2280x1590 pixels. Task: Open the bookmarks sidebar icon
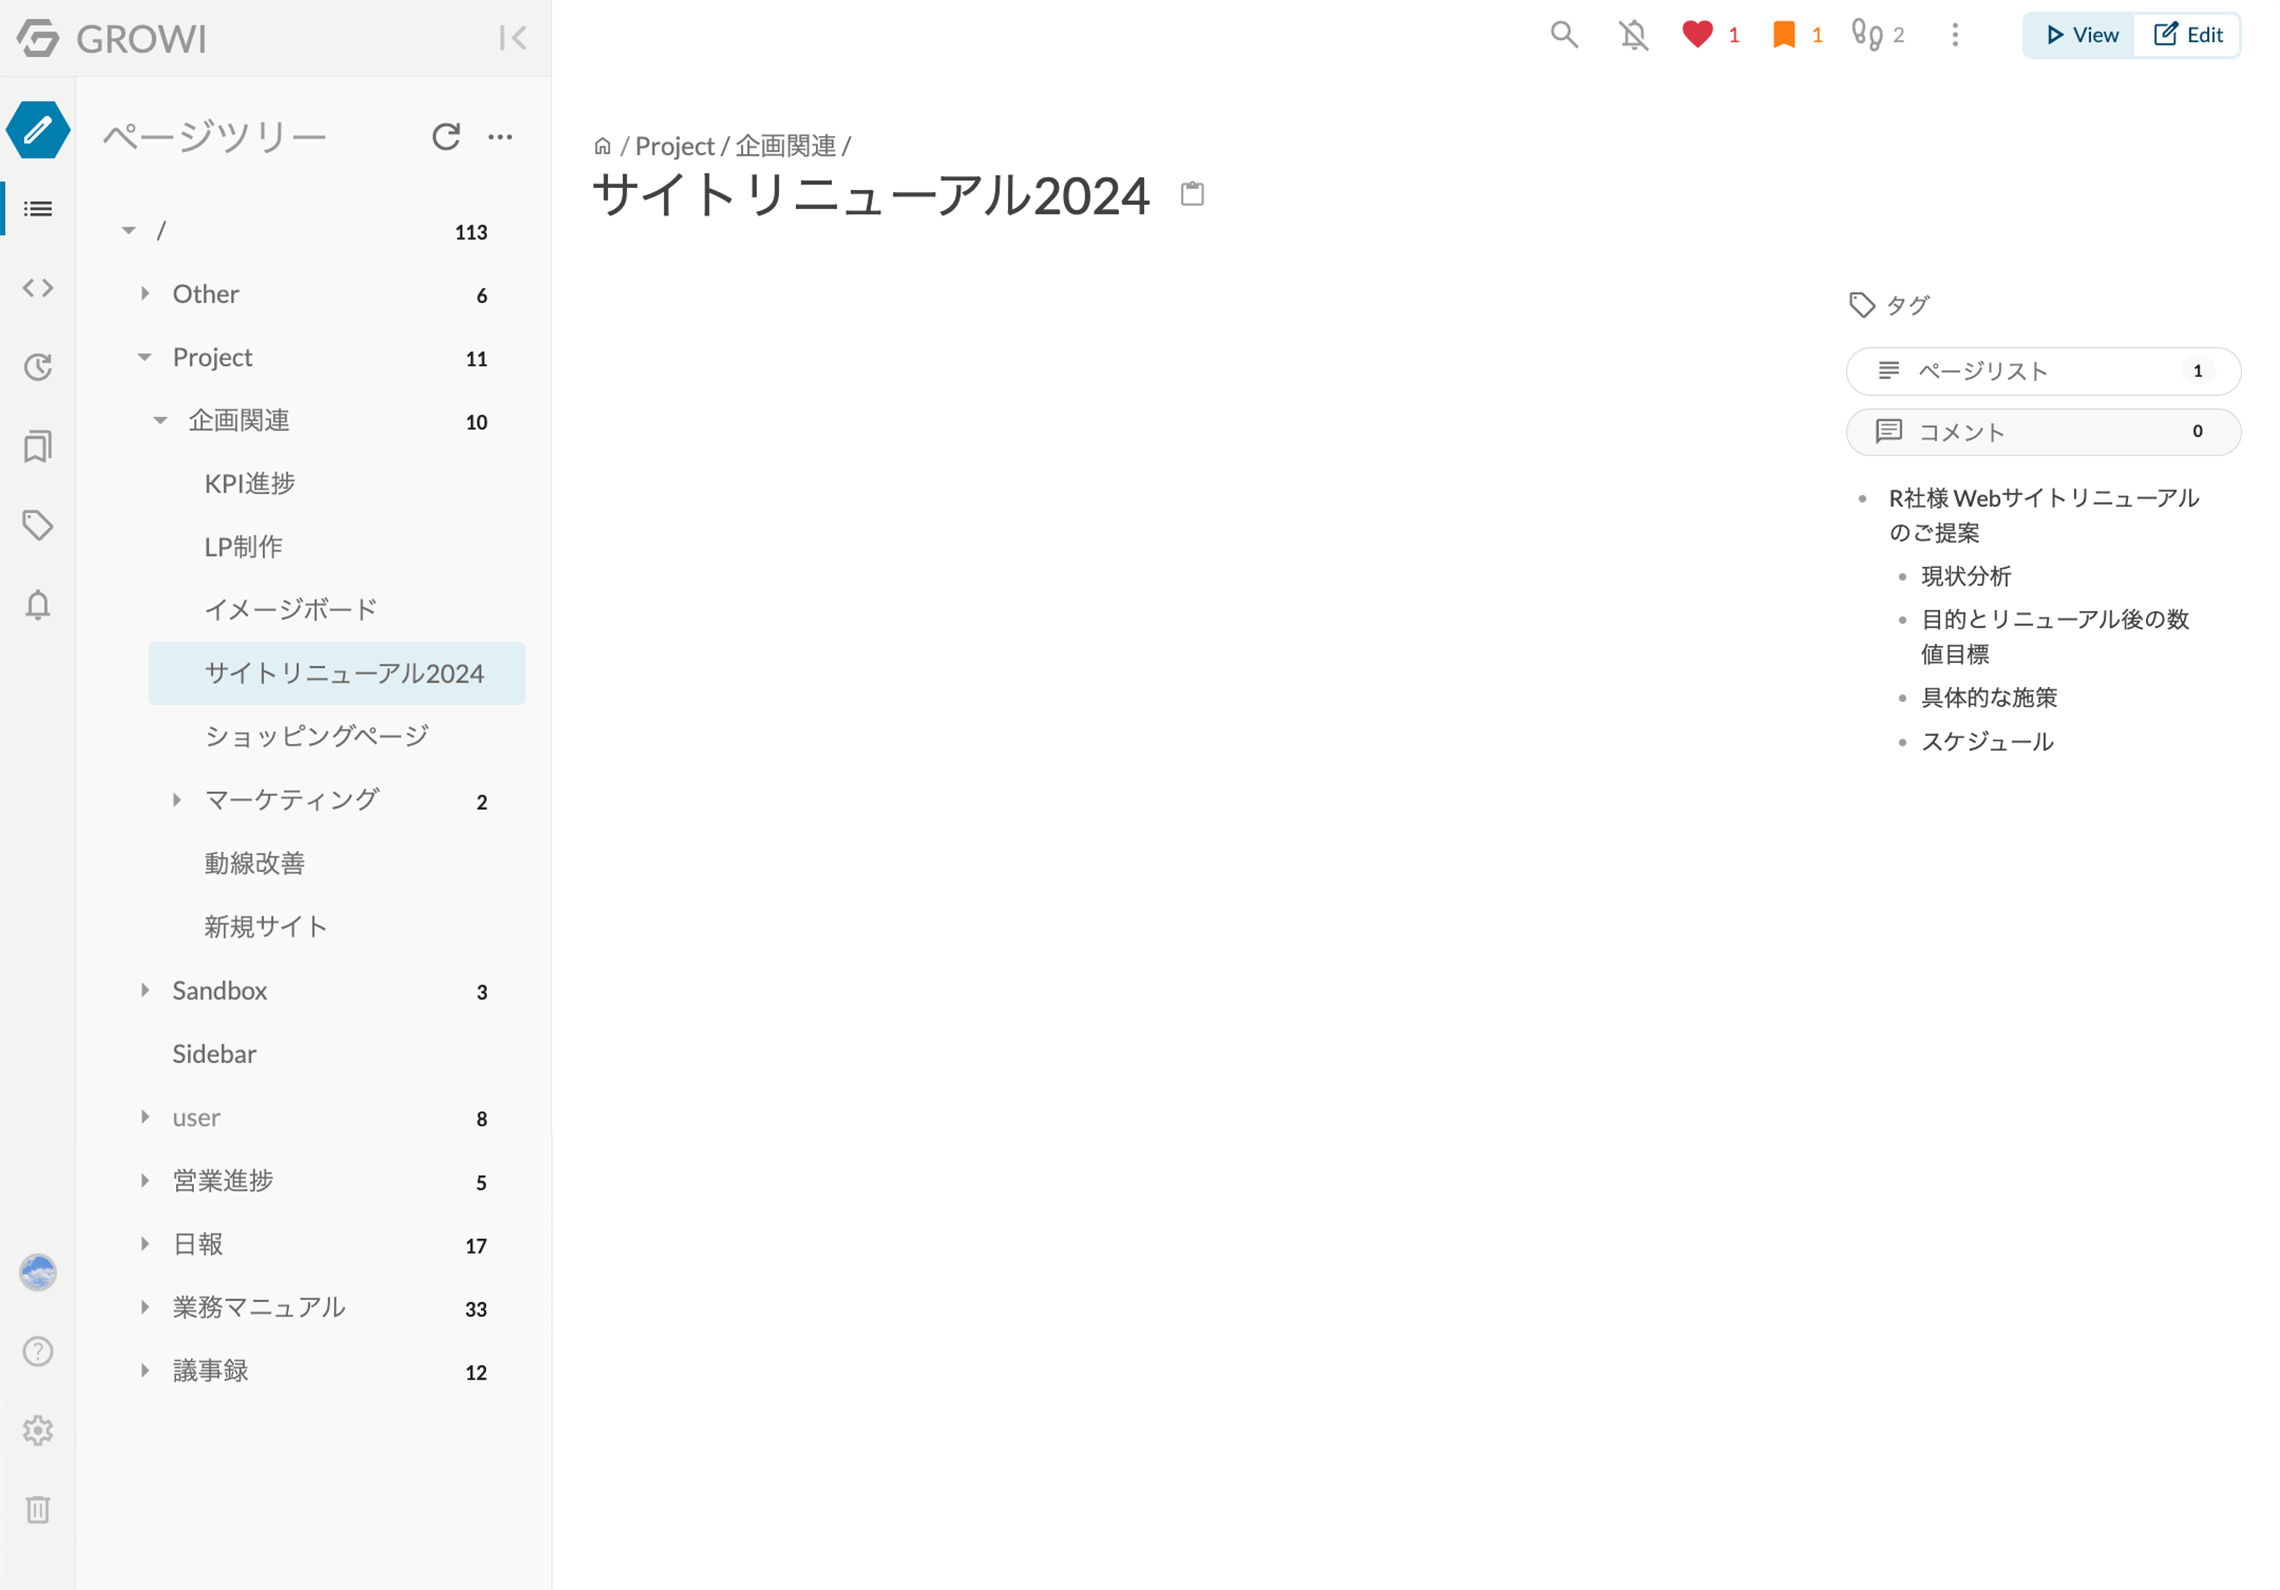[38, 446]
